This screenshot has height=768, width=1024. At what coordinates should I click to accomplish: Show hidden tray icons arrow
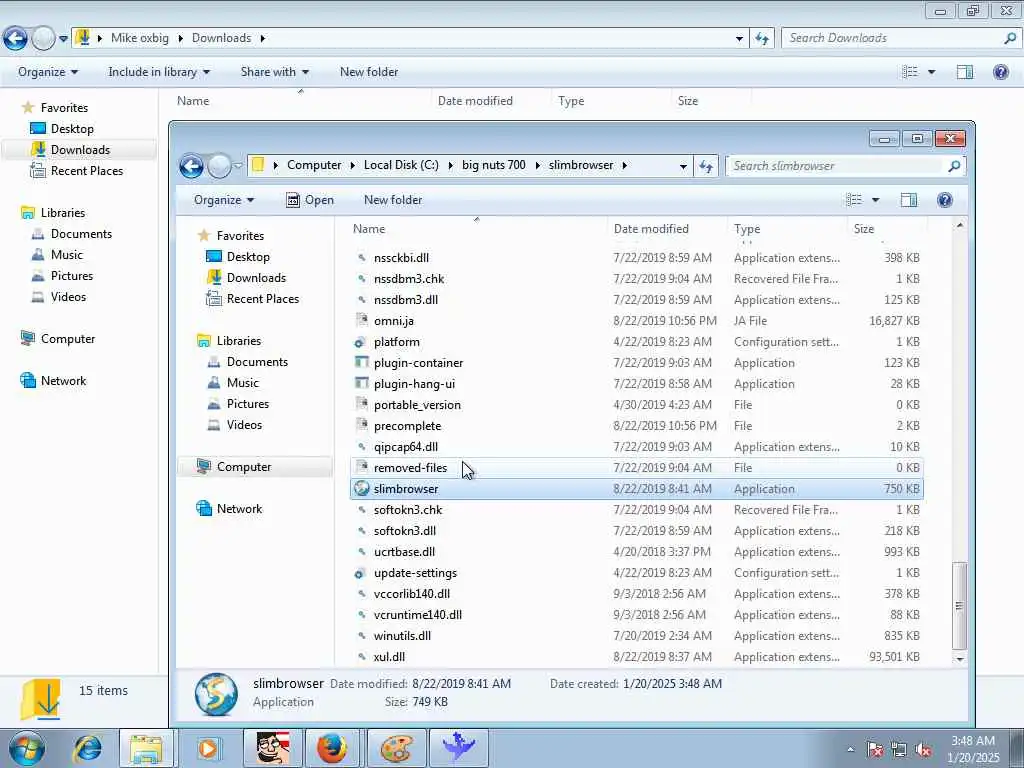click(850, 750)
